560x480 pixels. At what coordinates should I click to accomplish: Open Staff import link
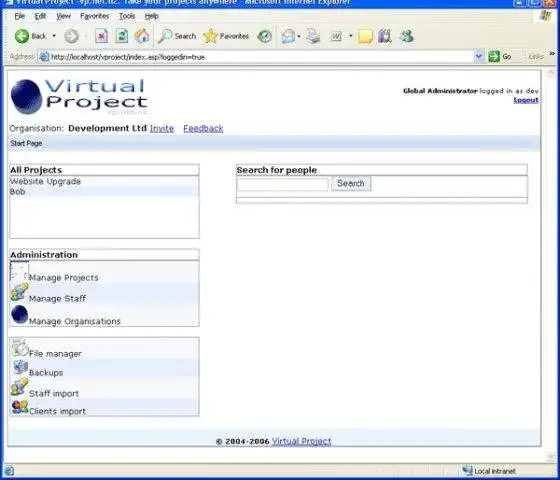coord(54,394)
